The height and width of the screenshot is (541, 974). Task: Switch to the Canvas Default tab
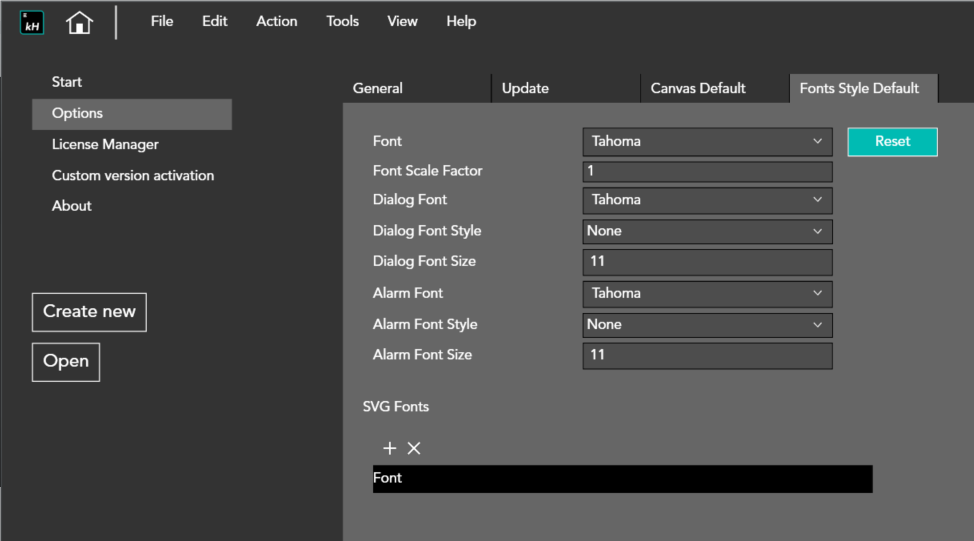click(x=698, y=88)
